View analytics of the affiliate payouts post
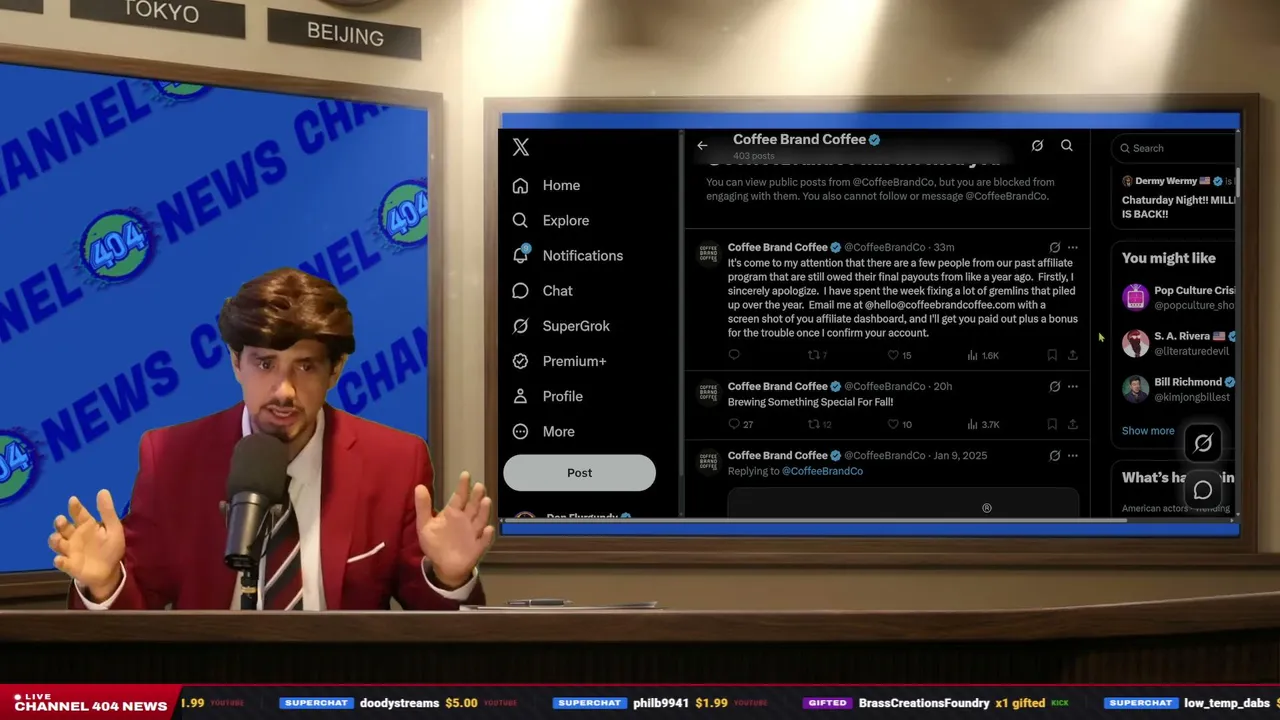The height and width of the screenshot is (720, 1280). (x=983, y=355)
